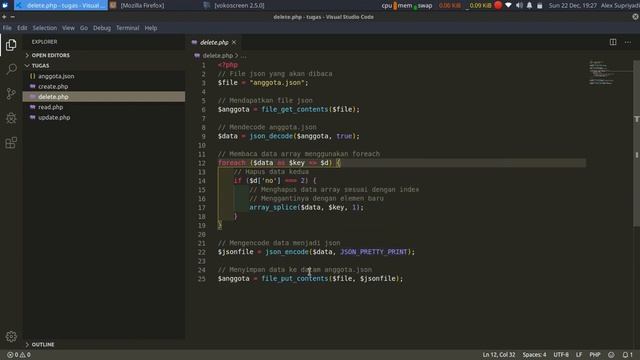Click the mem monitor in panel
Viewport: 640px width, 360px height.
(407, 5)
